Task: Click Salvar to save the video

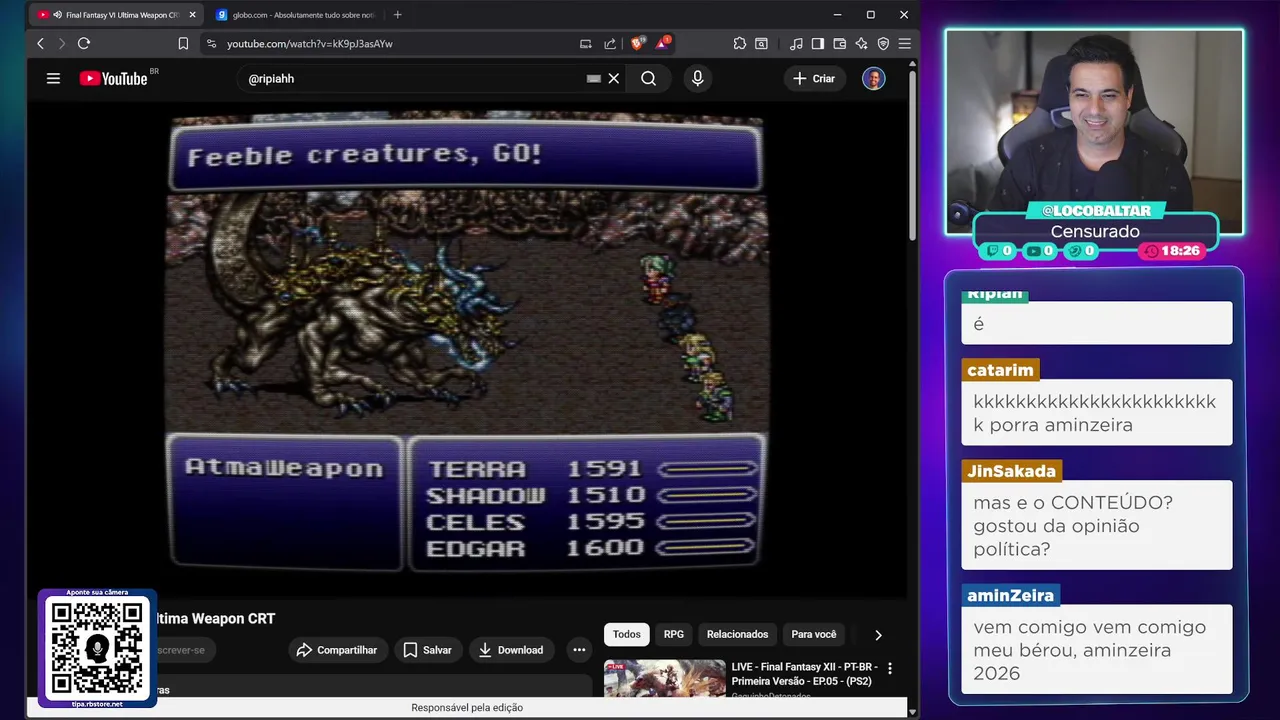Action: pyautogui.click(x=427, y=650)
